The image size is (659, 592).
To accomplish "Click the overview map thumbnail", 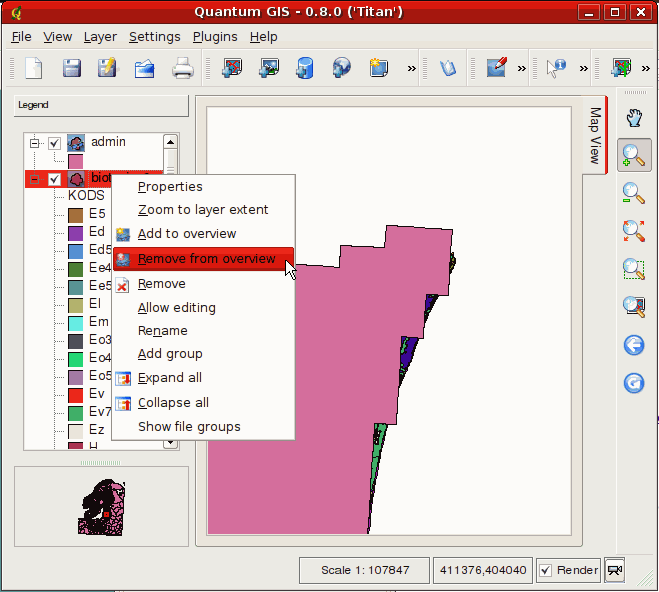I will (102, 508).
